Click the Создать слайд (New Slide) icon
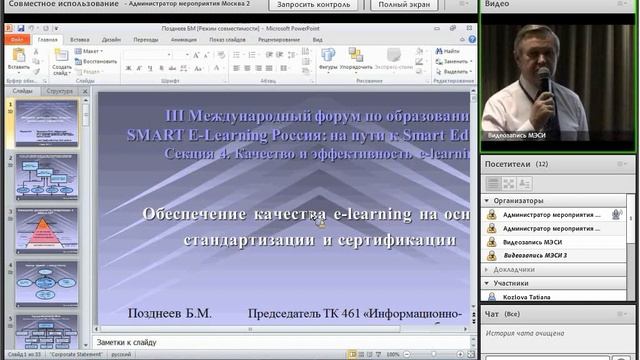Image resolution: width=640 pixels, height=360 pixels. pos(61,56)
